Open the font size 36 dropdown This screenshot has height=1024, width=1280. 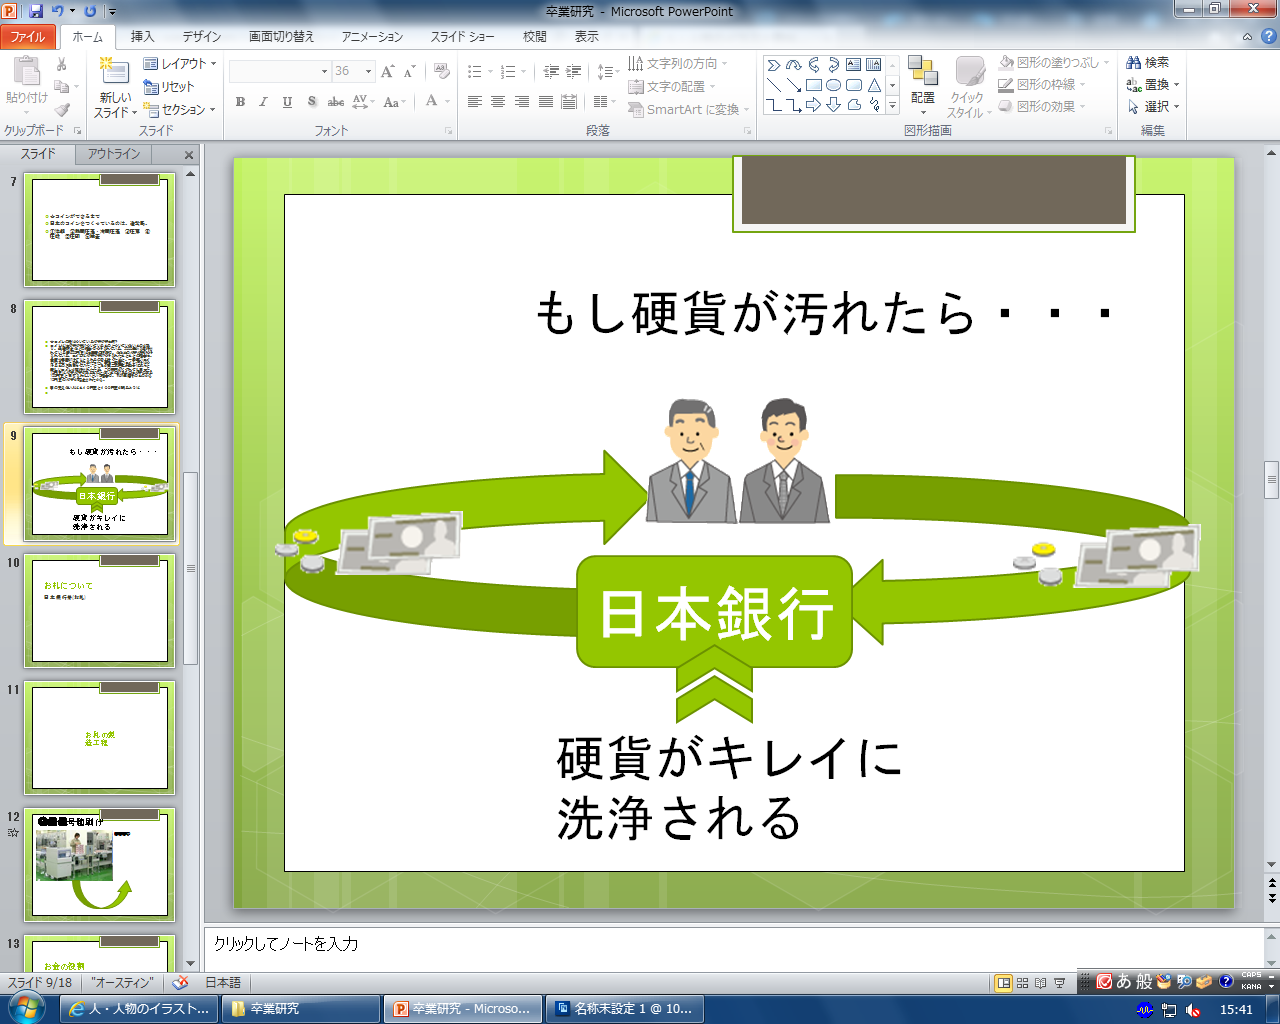coord(368,71)
